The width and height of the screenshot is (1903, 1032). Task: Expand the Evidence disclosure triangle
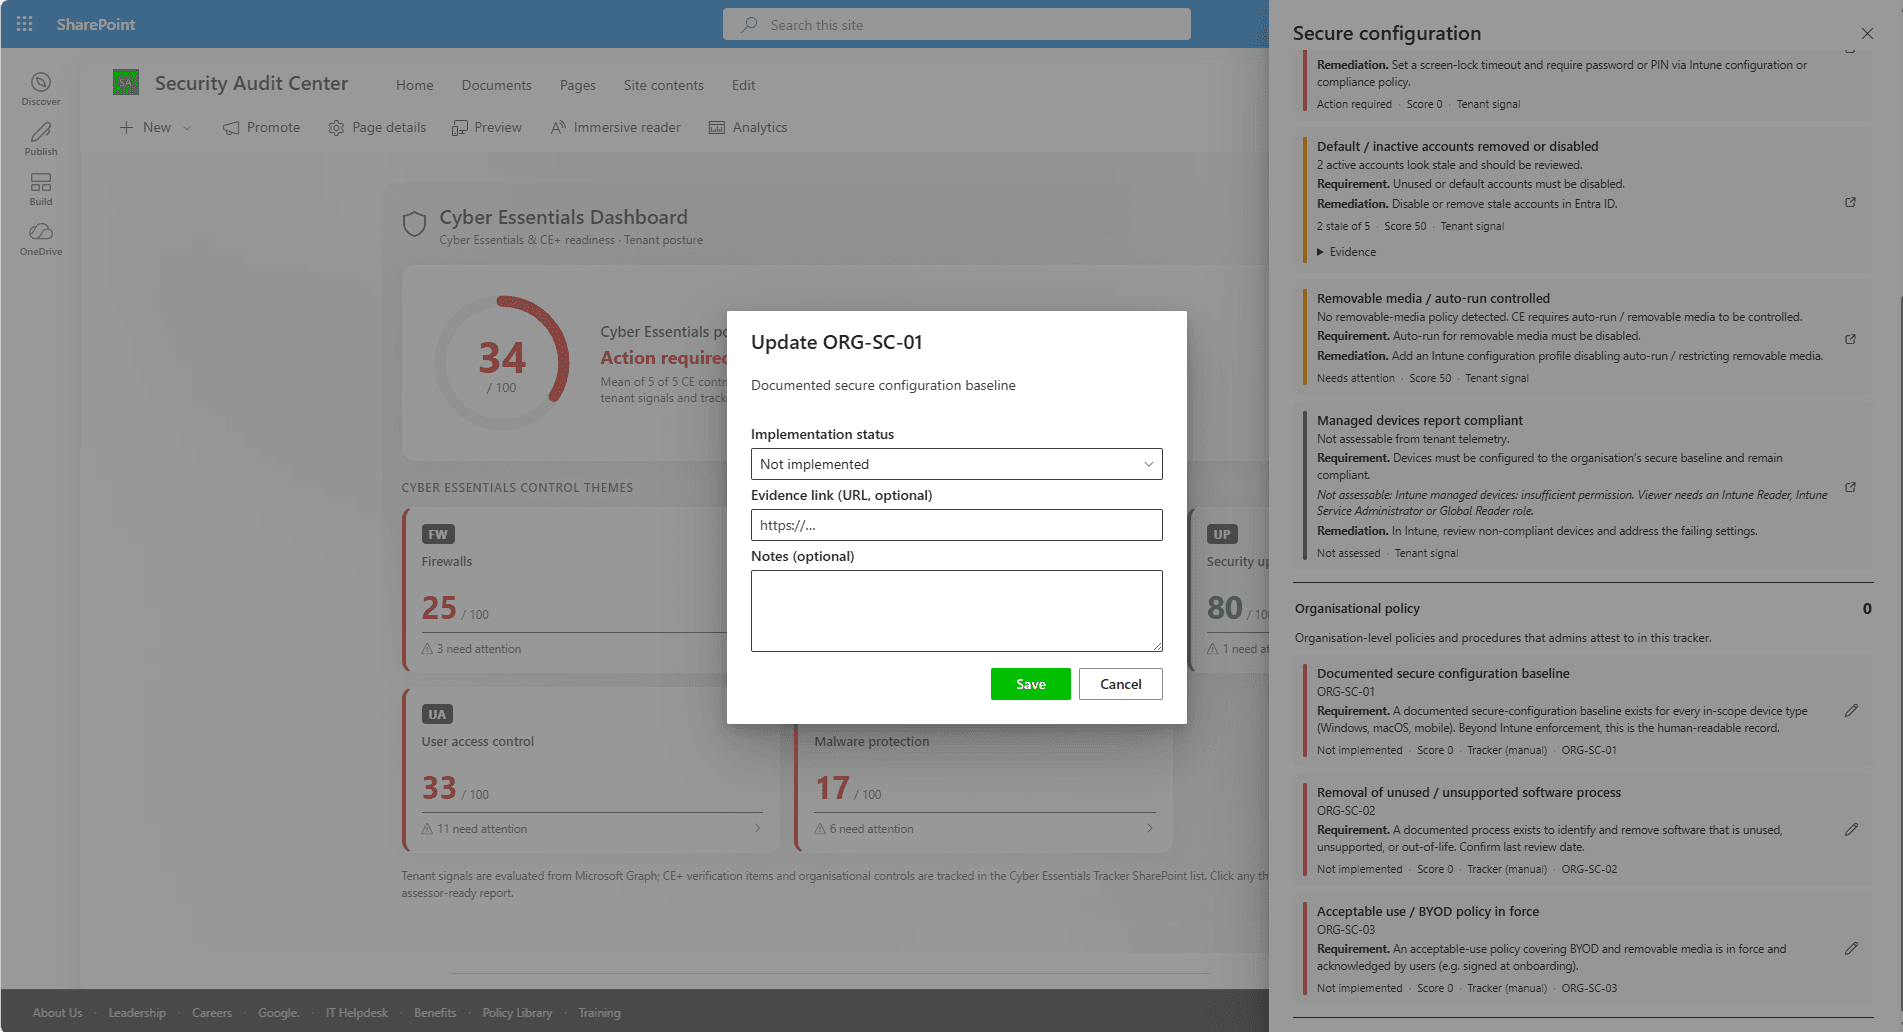click(x=1320, y=252)
